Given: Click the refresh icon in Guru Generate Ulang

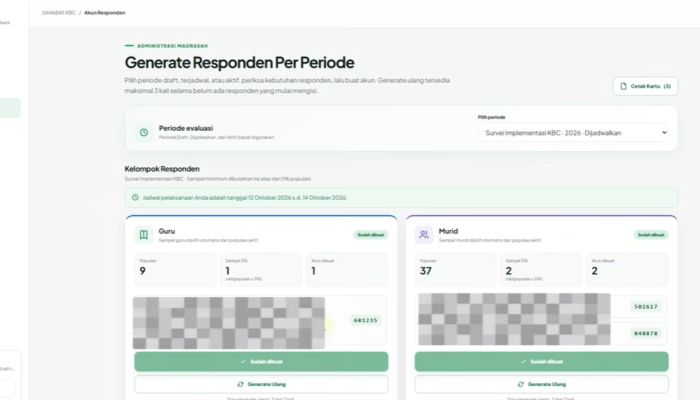Looking at the screenshot, I should click(x=241, y=384).
